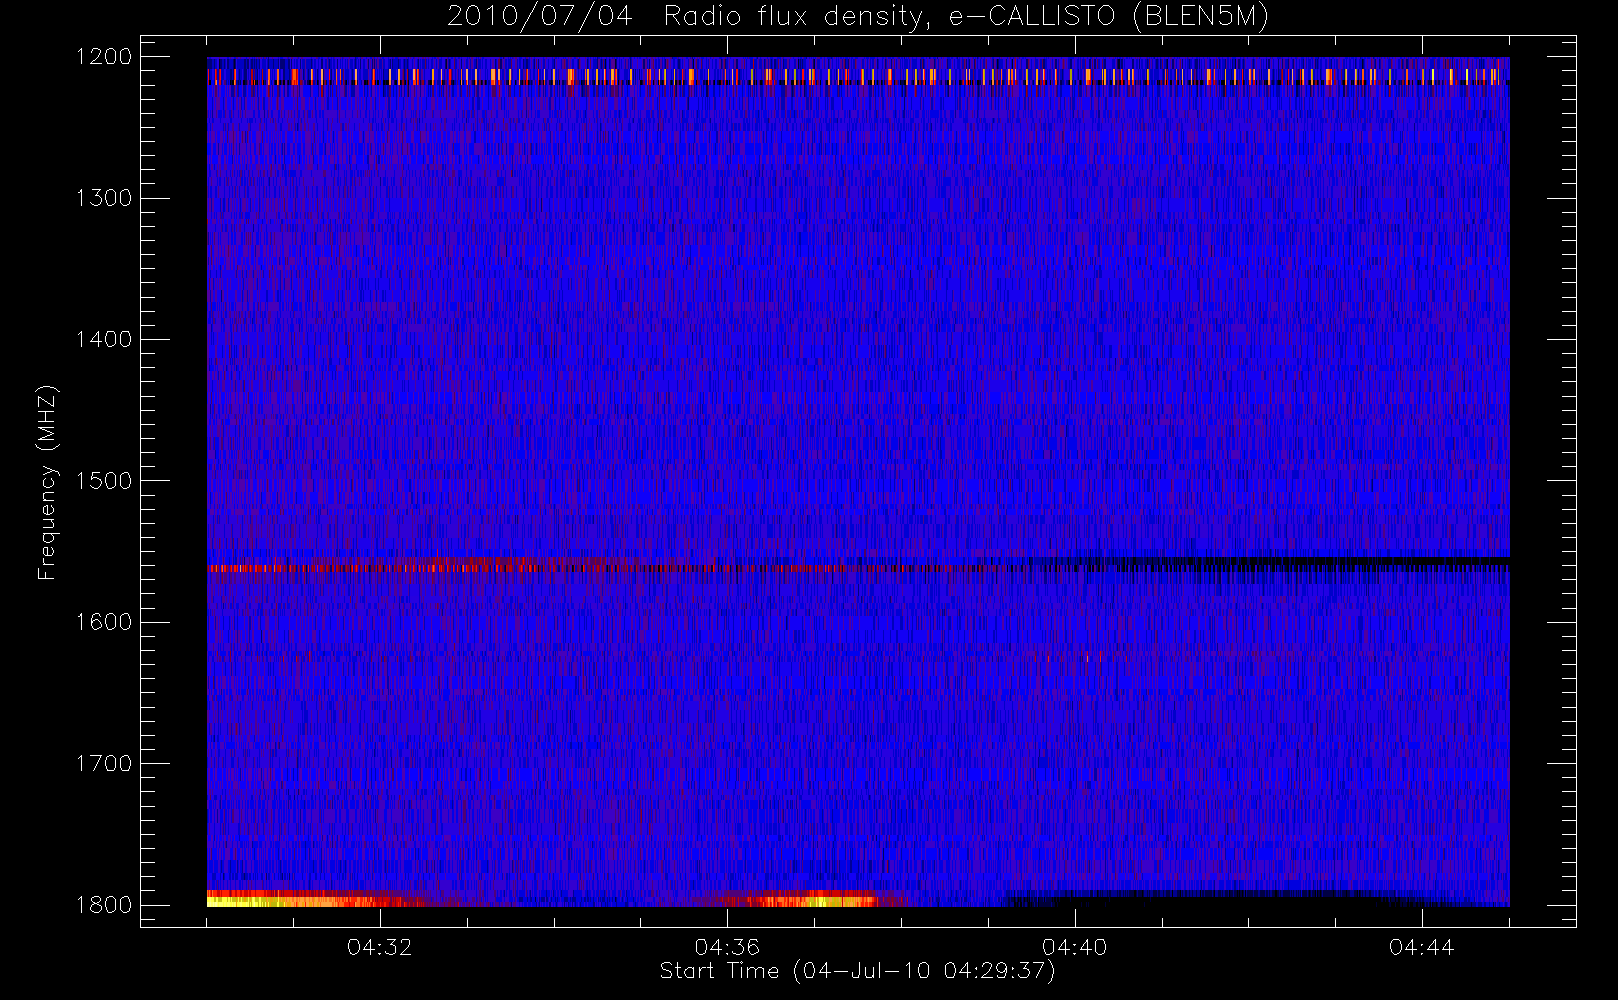Click the 04:32 time tick label
The width and height of the screenshot is (1618, 1000).
click(x=380, y=947)
